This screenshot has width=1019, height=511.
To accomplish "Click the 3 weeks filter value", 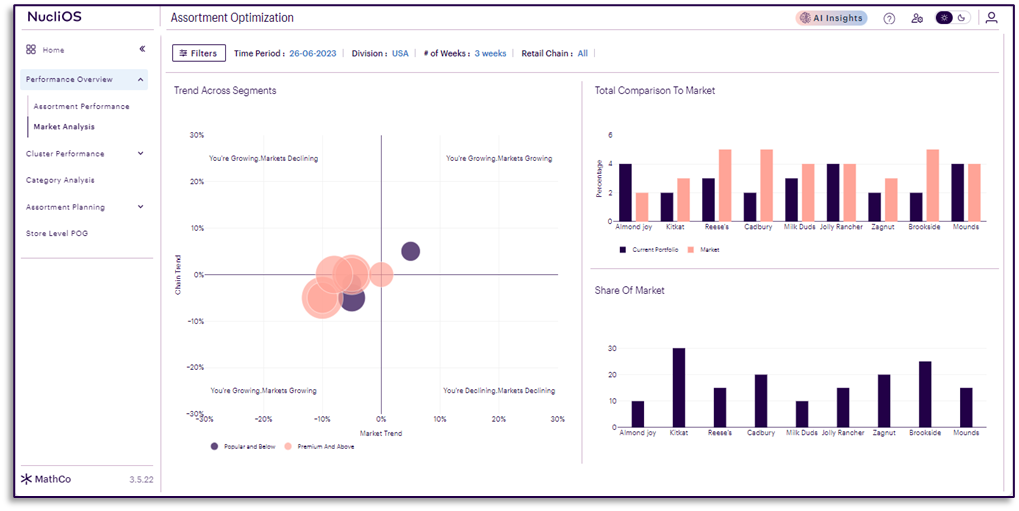I will click(490, 53).
